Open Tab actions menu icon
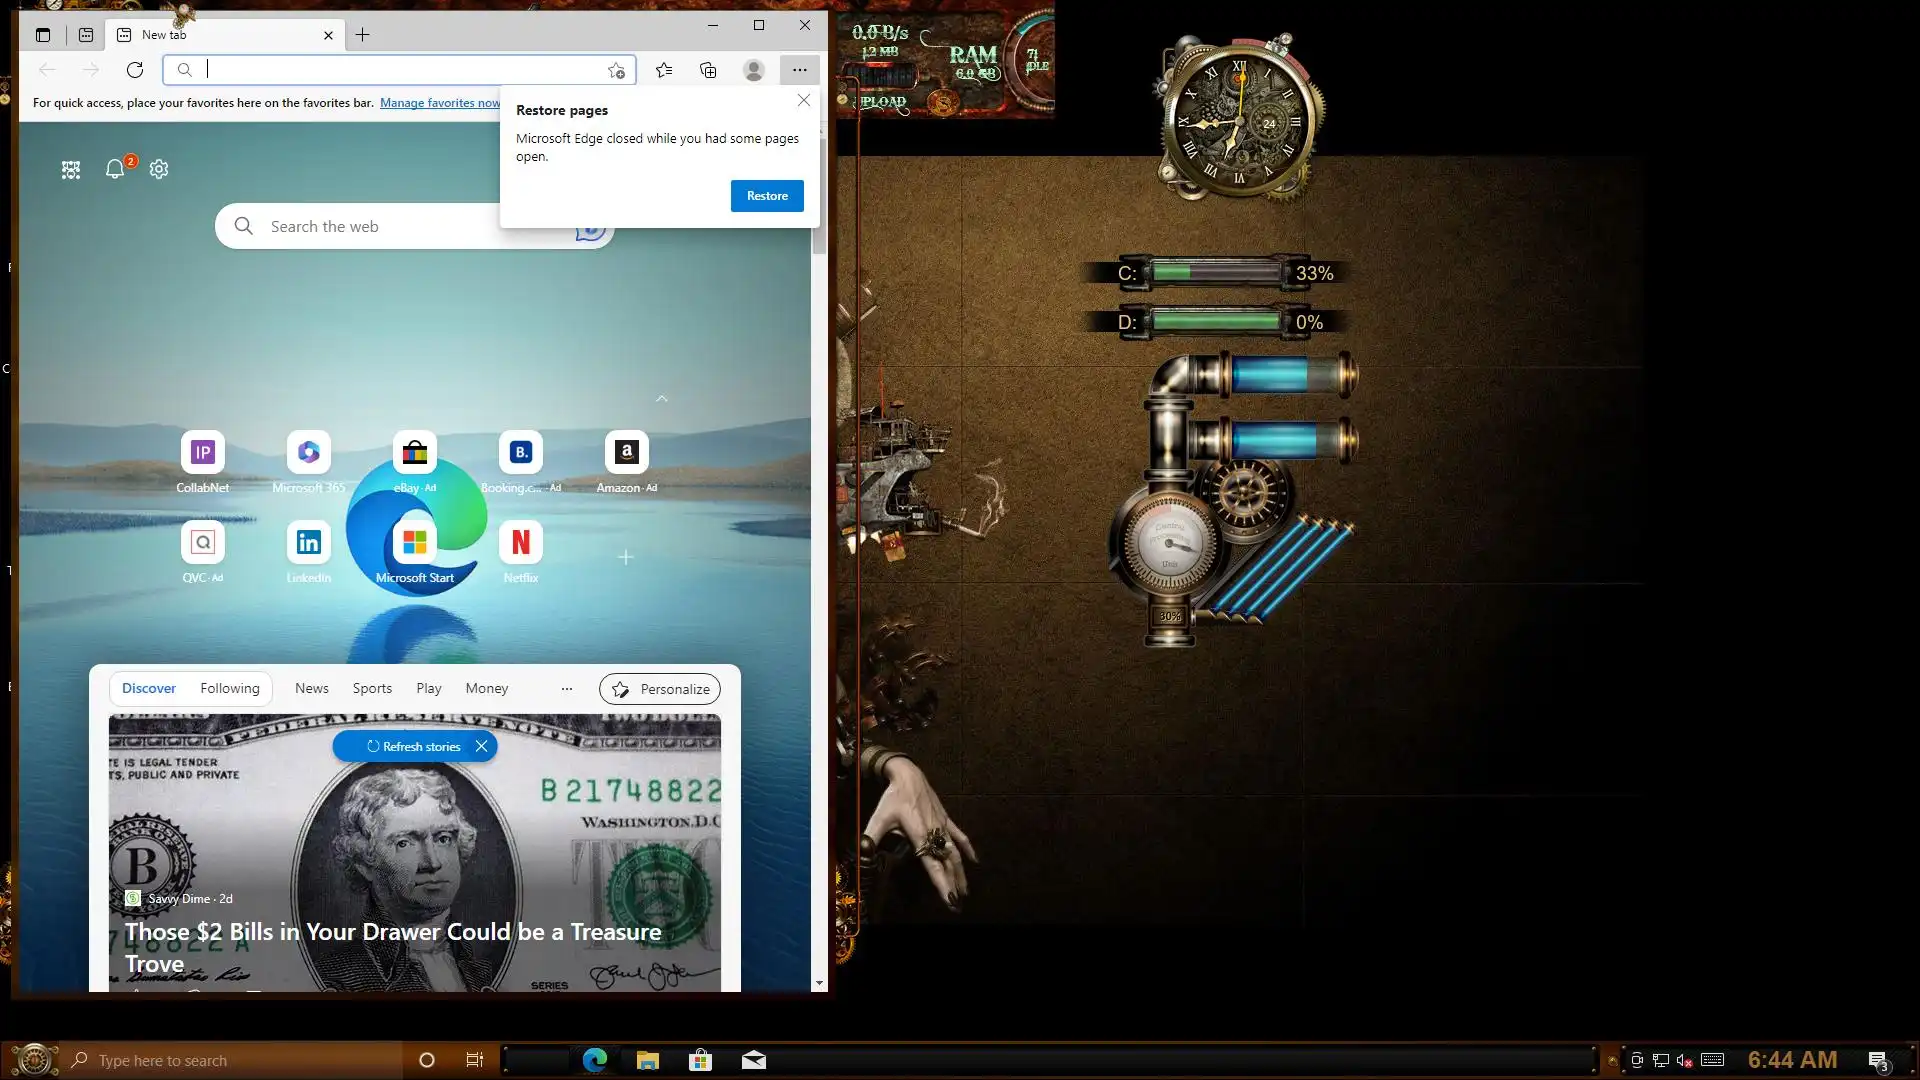Screen dimensions: 1920x1080 point(42,35)
